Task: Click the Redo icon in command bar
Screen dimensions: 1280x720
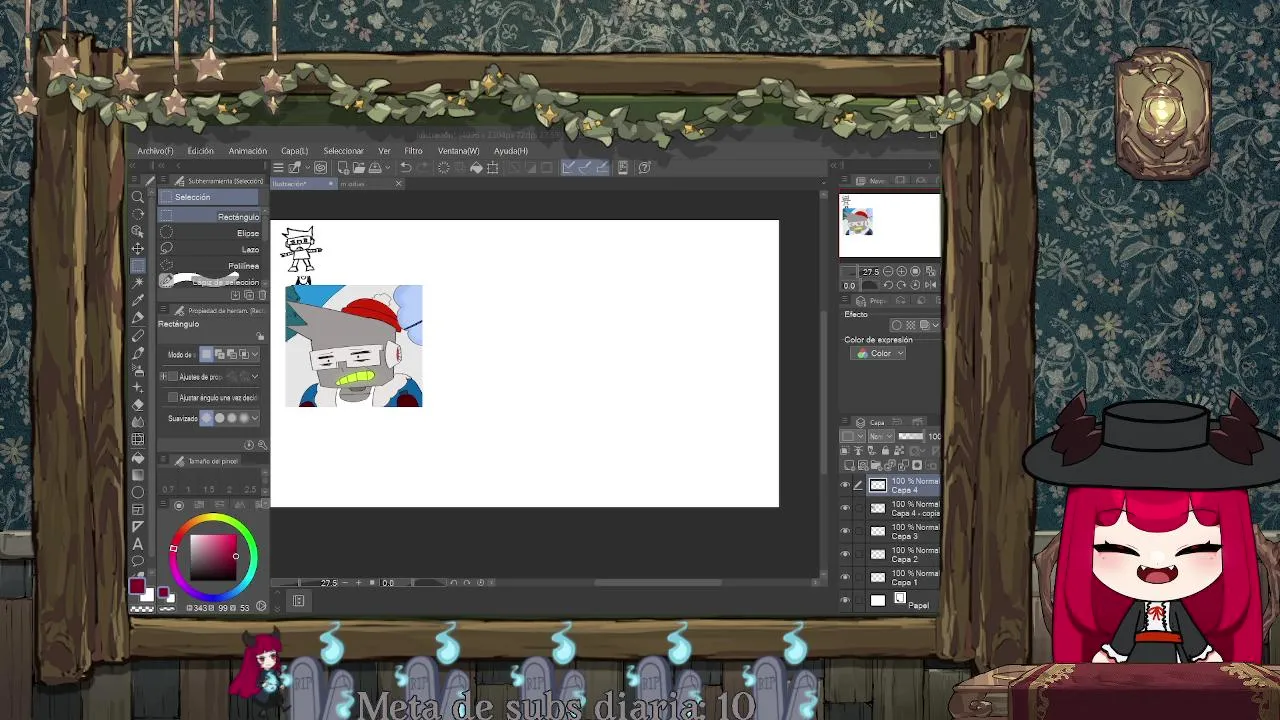Action: coord(424,167)
